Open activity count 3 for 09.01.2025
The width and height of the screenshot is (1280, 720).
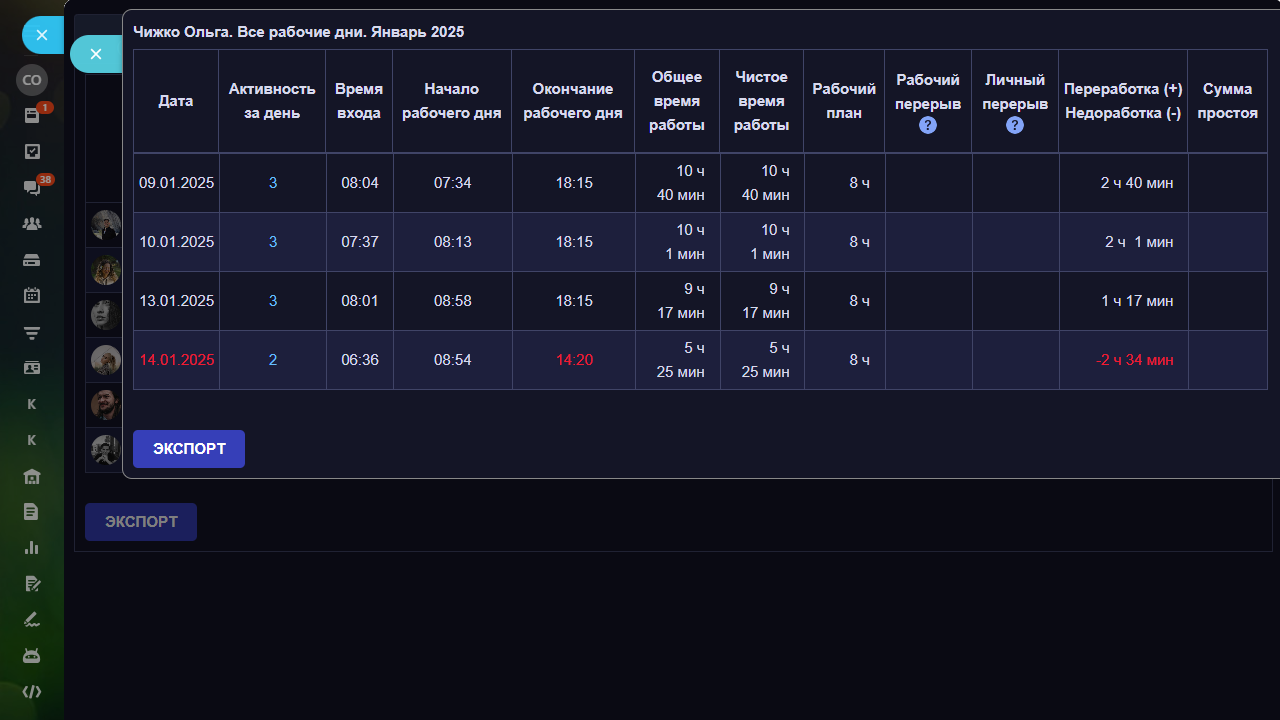273,183
